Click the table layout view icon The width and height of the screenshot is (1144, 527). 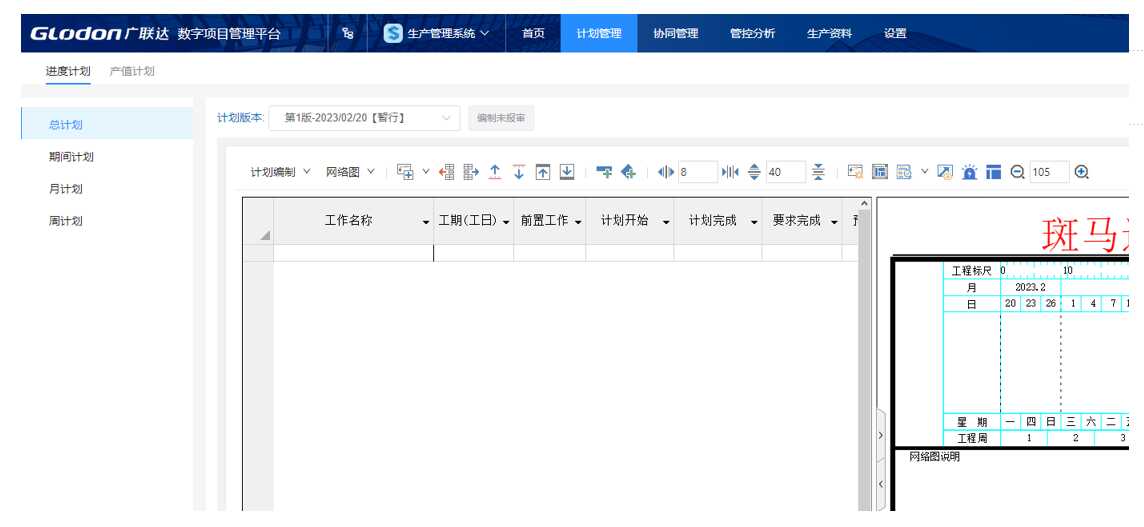tap(880, 172)
